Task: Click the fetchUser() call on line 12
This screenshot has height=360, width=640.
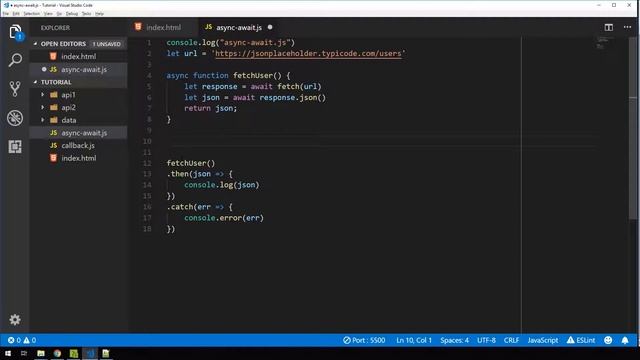Action: pos(191,163)
